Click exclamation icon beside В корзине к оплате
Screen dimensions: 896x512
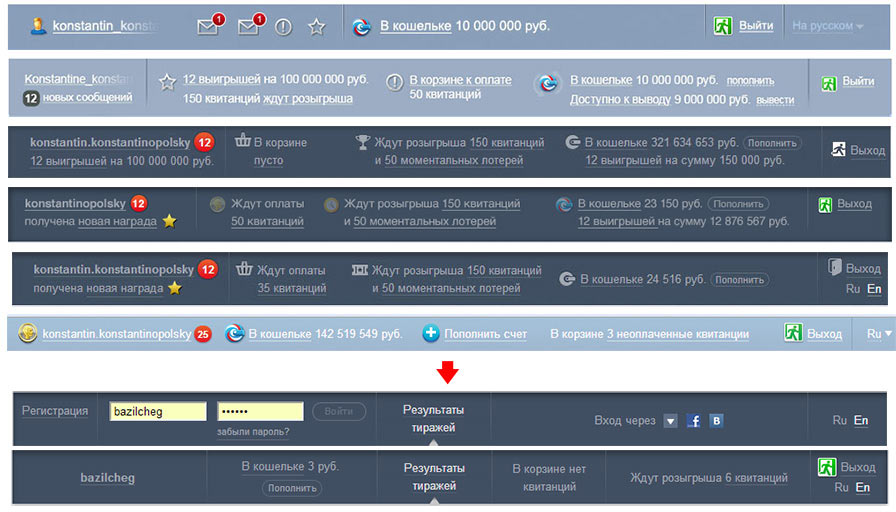click(x=394, y=82)
